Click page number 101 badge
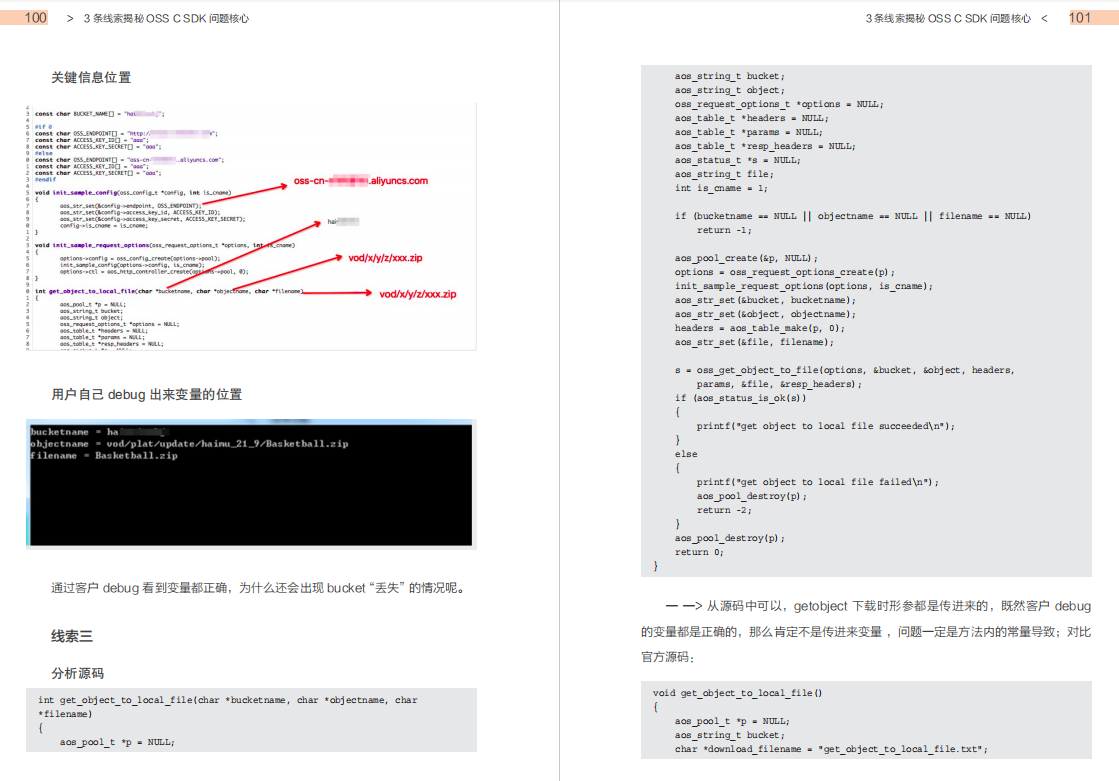Screen dimensions: 1119x781 [1080, 17]
